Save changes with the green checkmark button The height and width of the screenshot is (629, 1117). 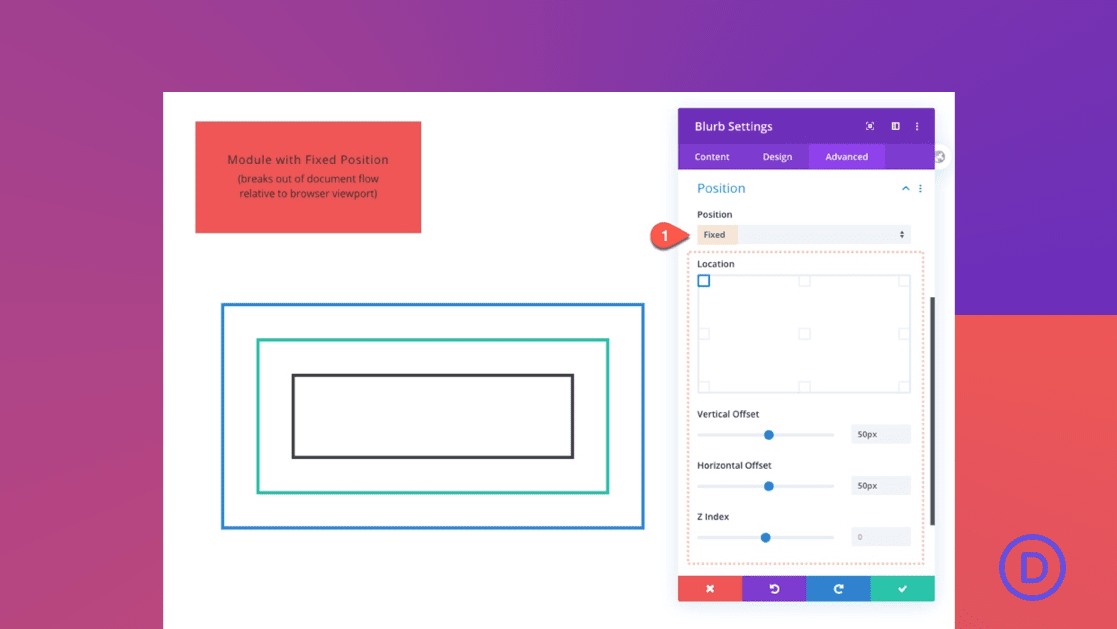[x=902, y=588]
